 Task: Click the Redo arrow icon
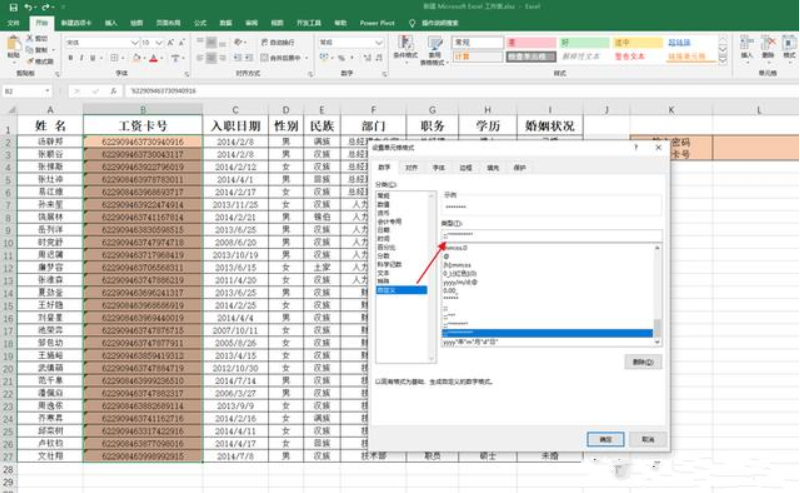pos(46,7)
